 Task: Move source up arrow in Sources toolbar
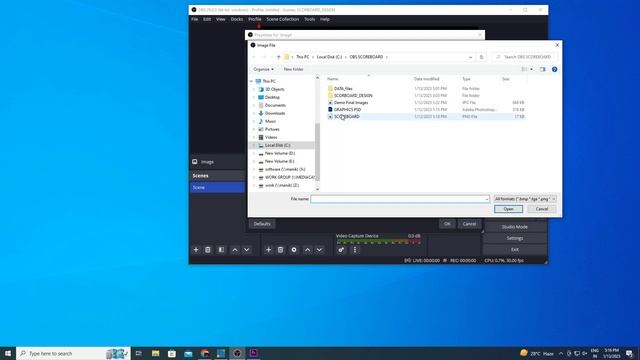click(x=308, y=250)
